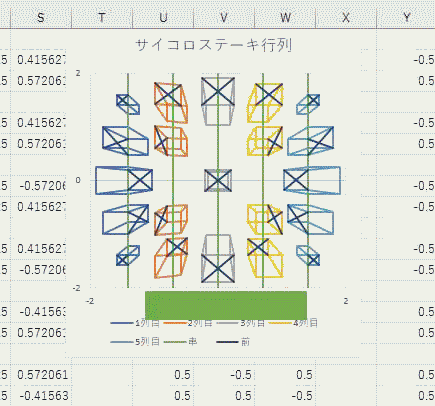Click the 5列目 legend entry
Viewport: 435px width, 406px height.
[x=135, y=342]
